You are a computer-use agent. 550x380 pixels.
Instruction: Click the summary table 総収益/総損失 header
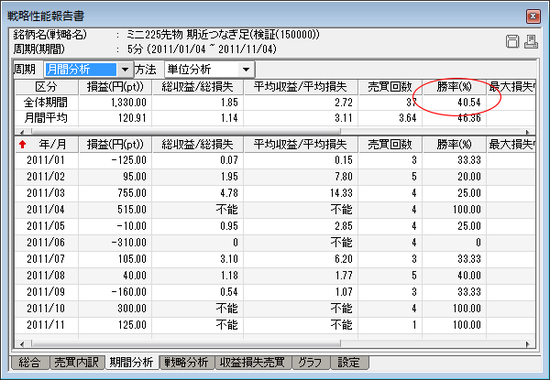pyautogui.click(x=197, y=87)
